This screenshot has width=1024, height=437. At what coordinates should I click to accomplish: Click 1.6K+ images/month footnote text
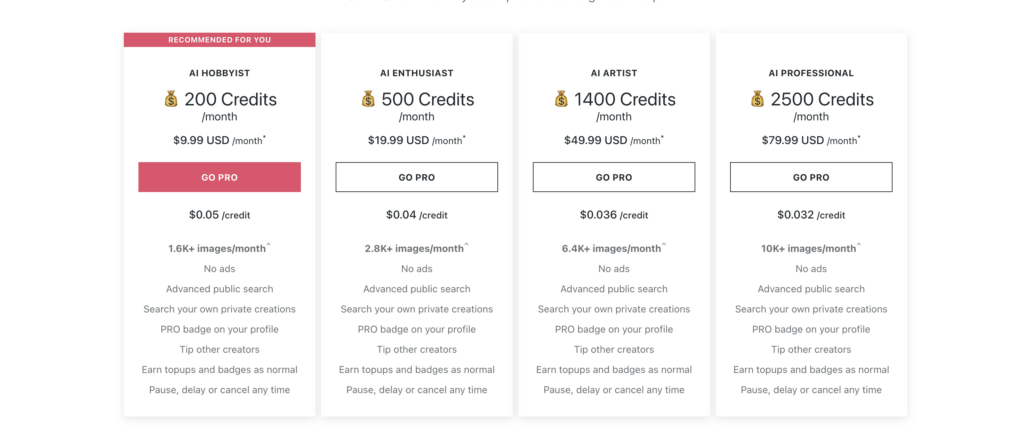(x=219, y=248)
